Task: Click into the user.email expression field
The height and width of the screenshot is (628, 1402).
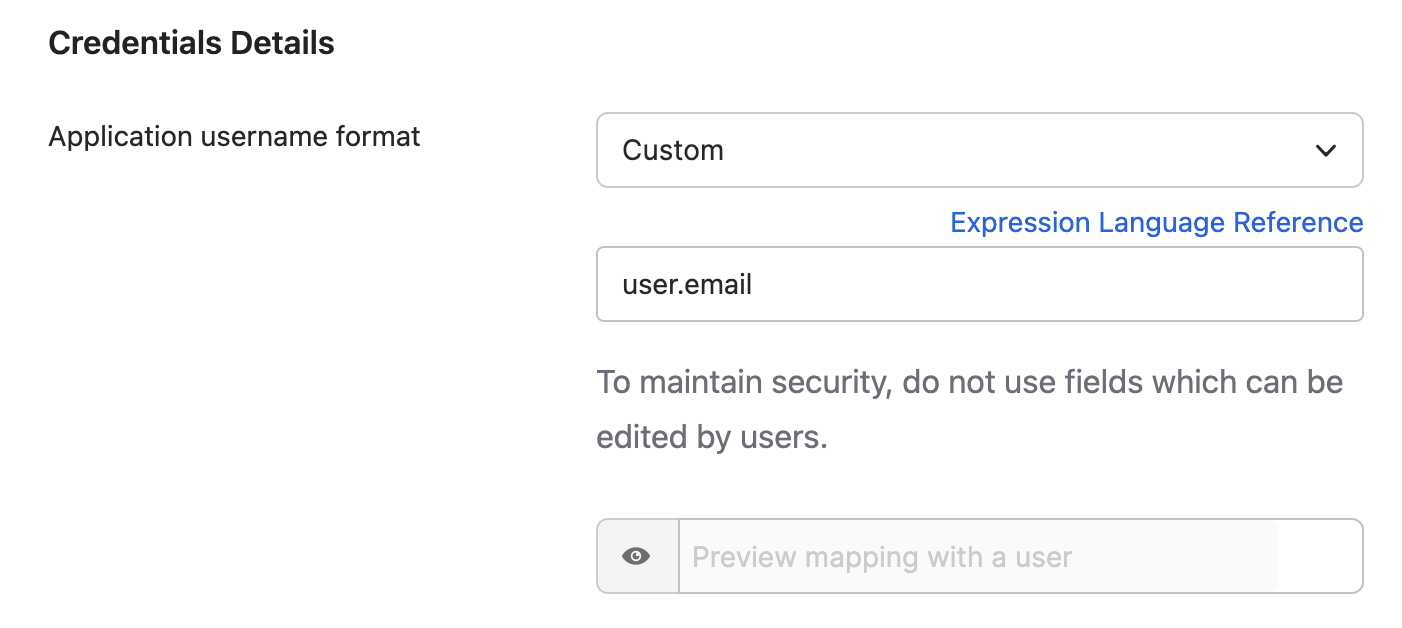Action: click(979, 285)
